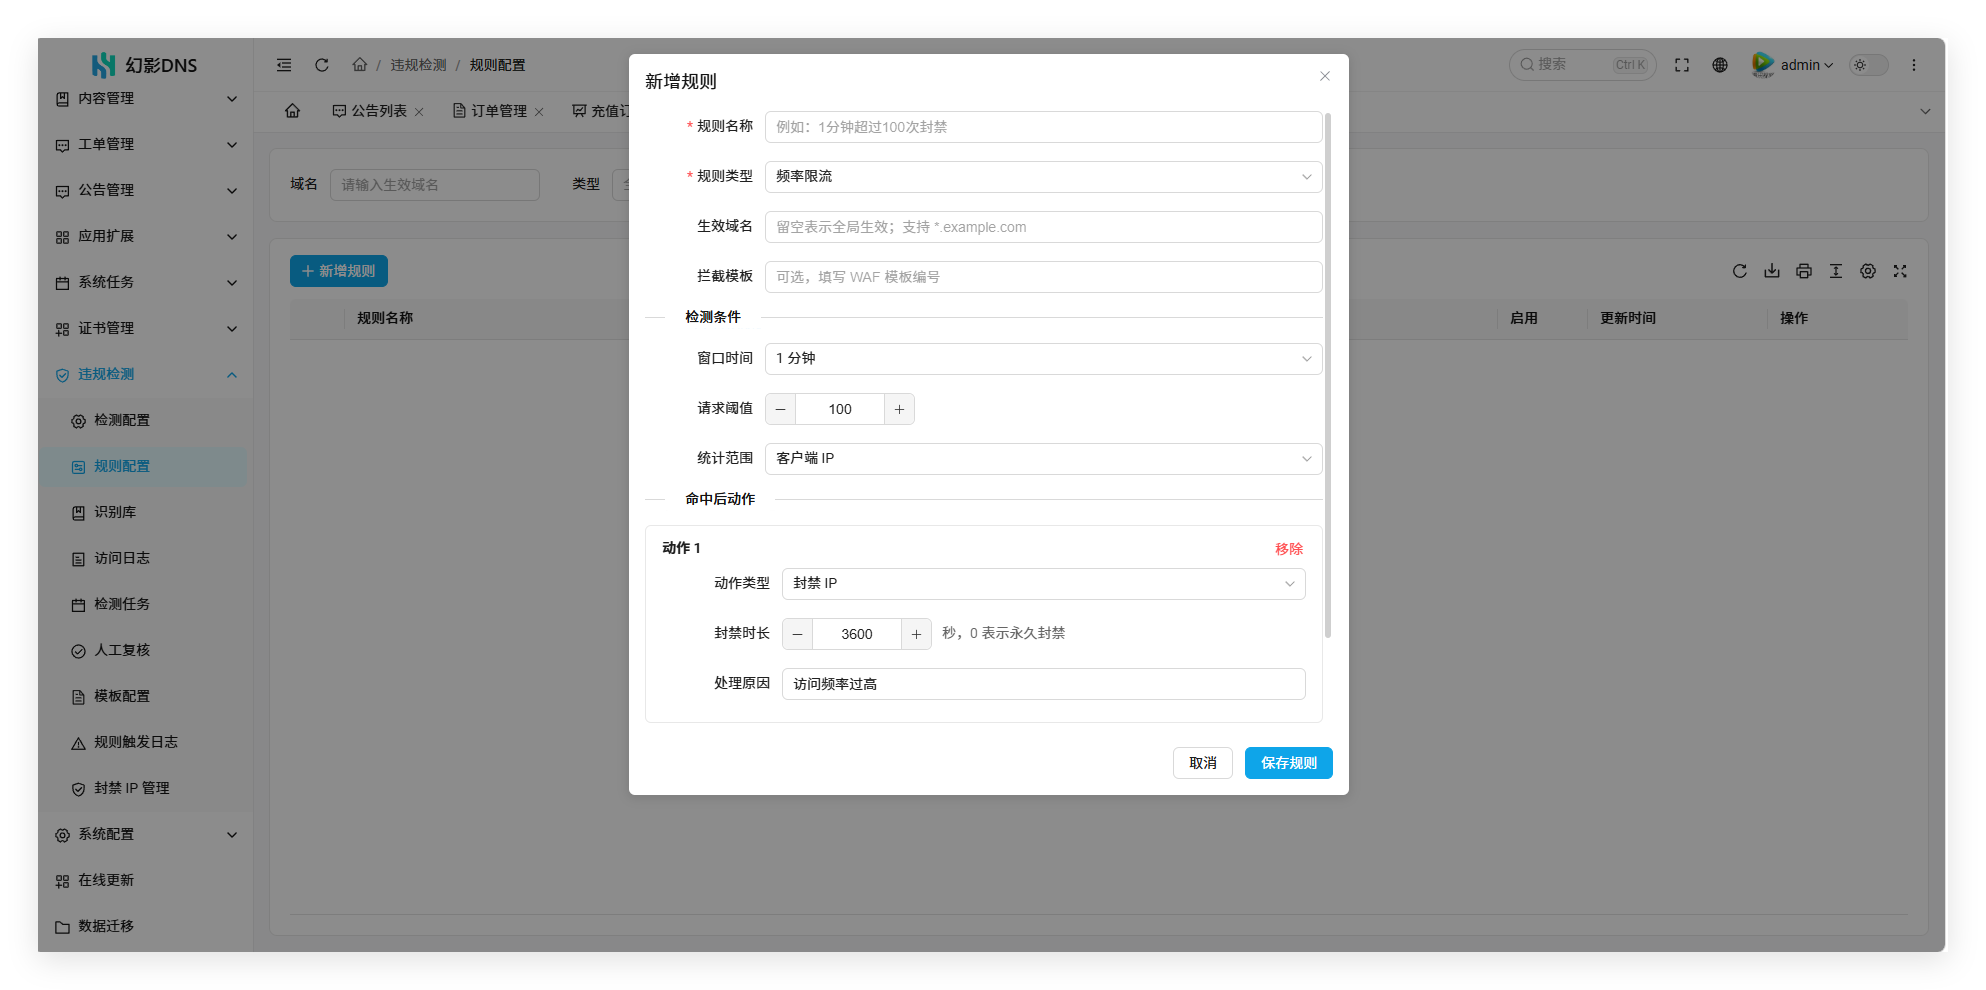Expand table to fullscreen icon
This screenshot has height=990, width=1986.
coord(1900,271)
